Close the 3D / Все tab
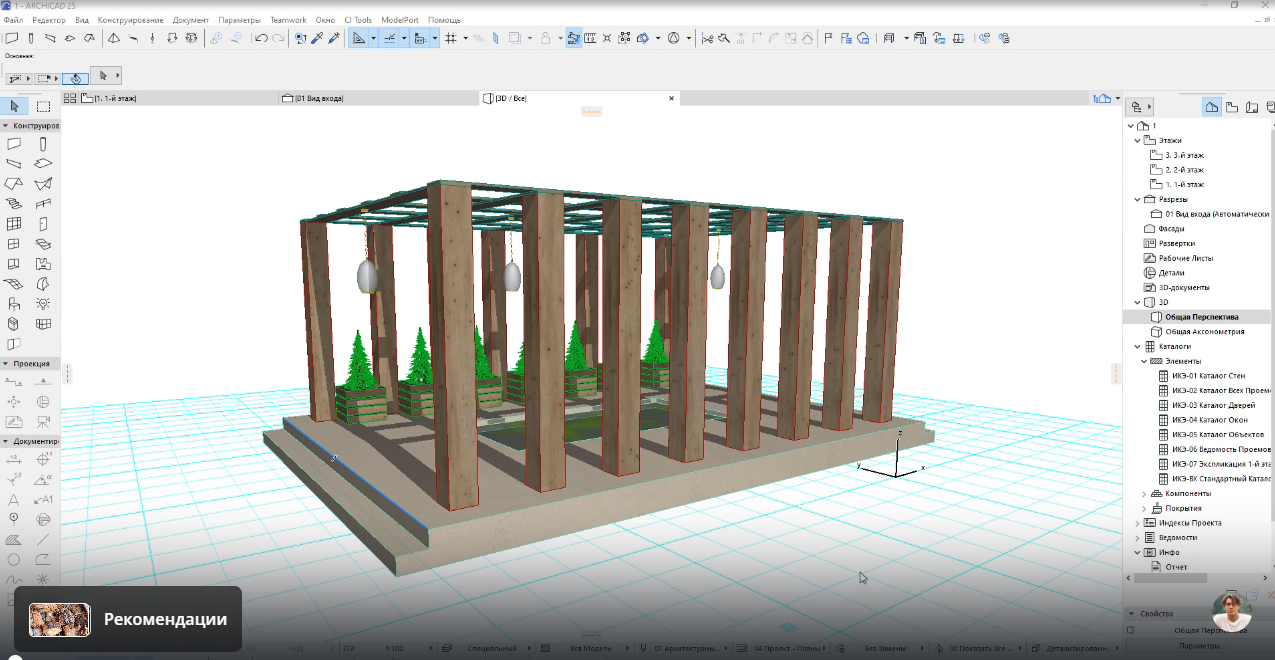Screen dimensions: 1275x660 tap(672, 98)
